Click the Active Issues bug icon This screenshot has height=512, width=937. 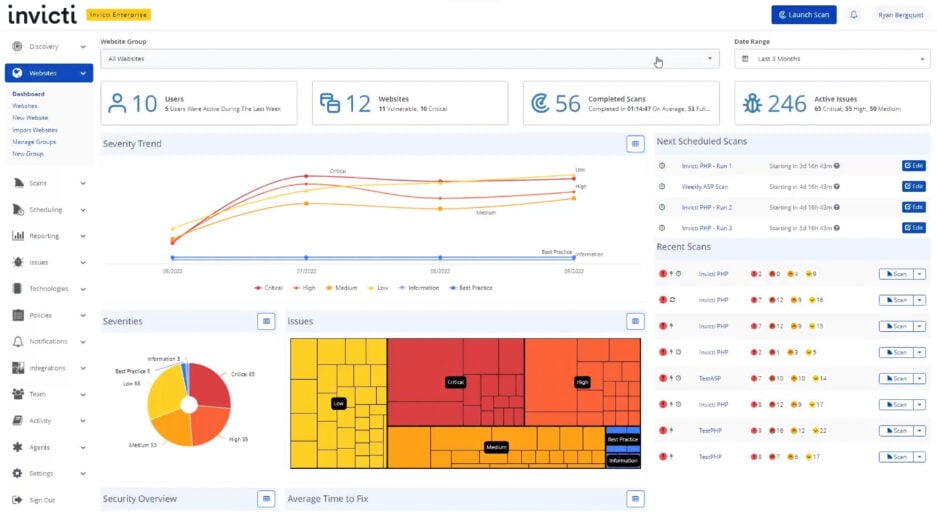coord(752,103)
